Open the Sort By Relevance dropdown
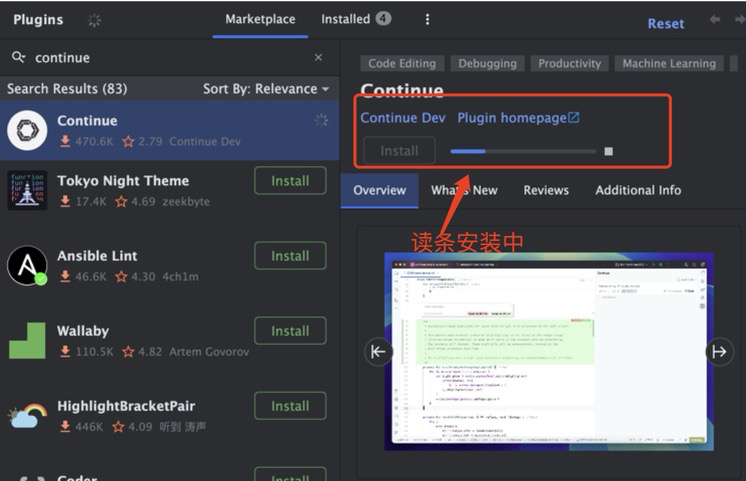The image size is (746, 481). pos(266,89)
